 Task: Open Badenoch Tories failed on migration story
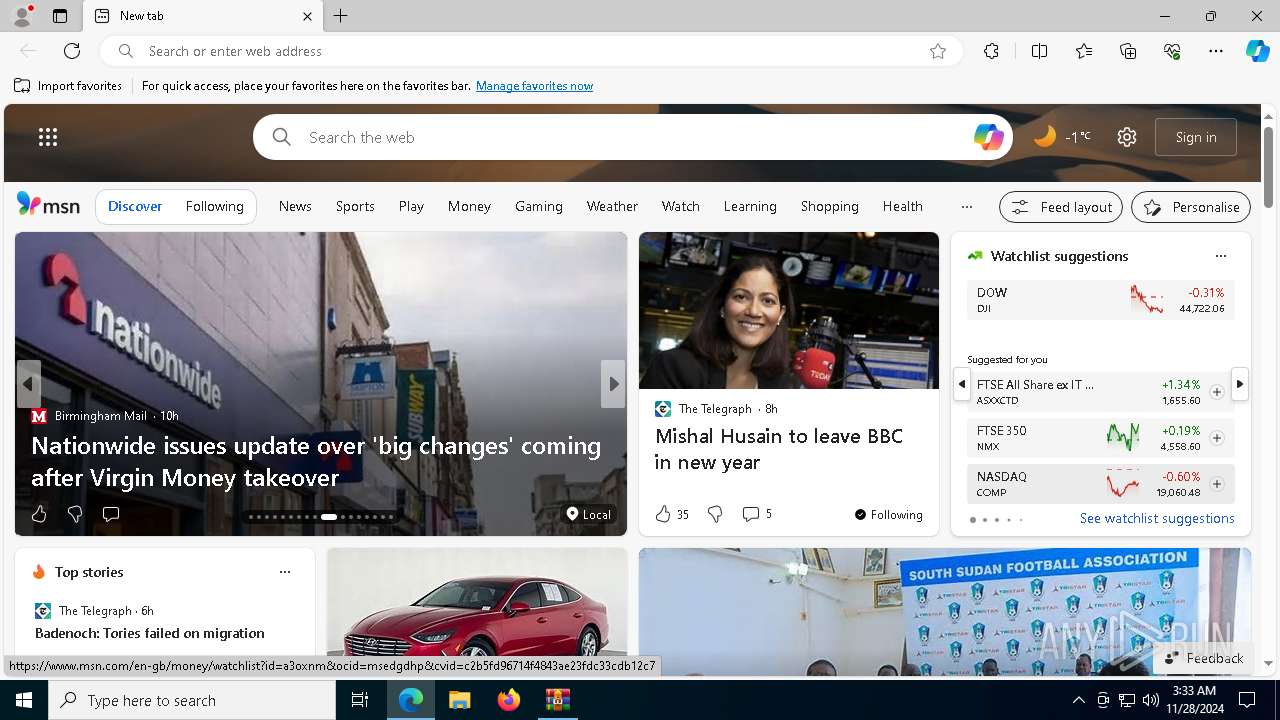[150, 633]
